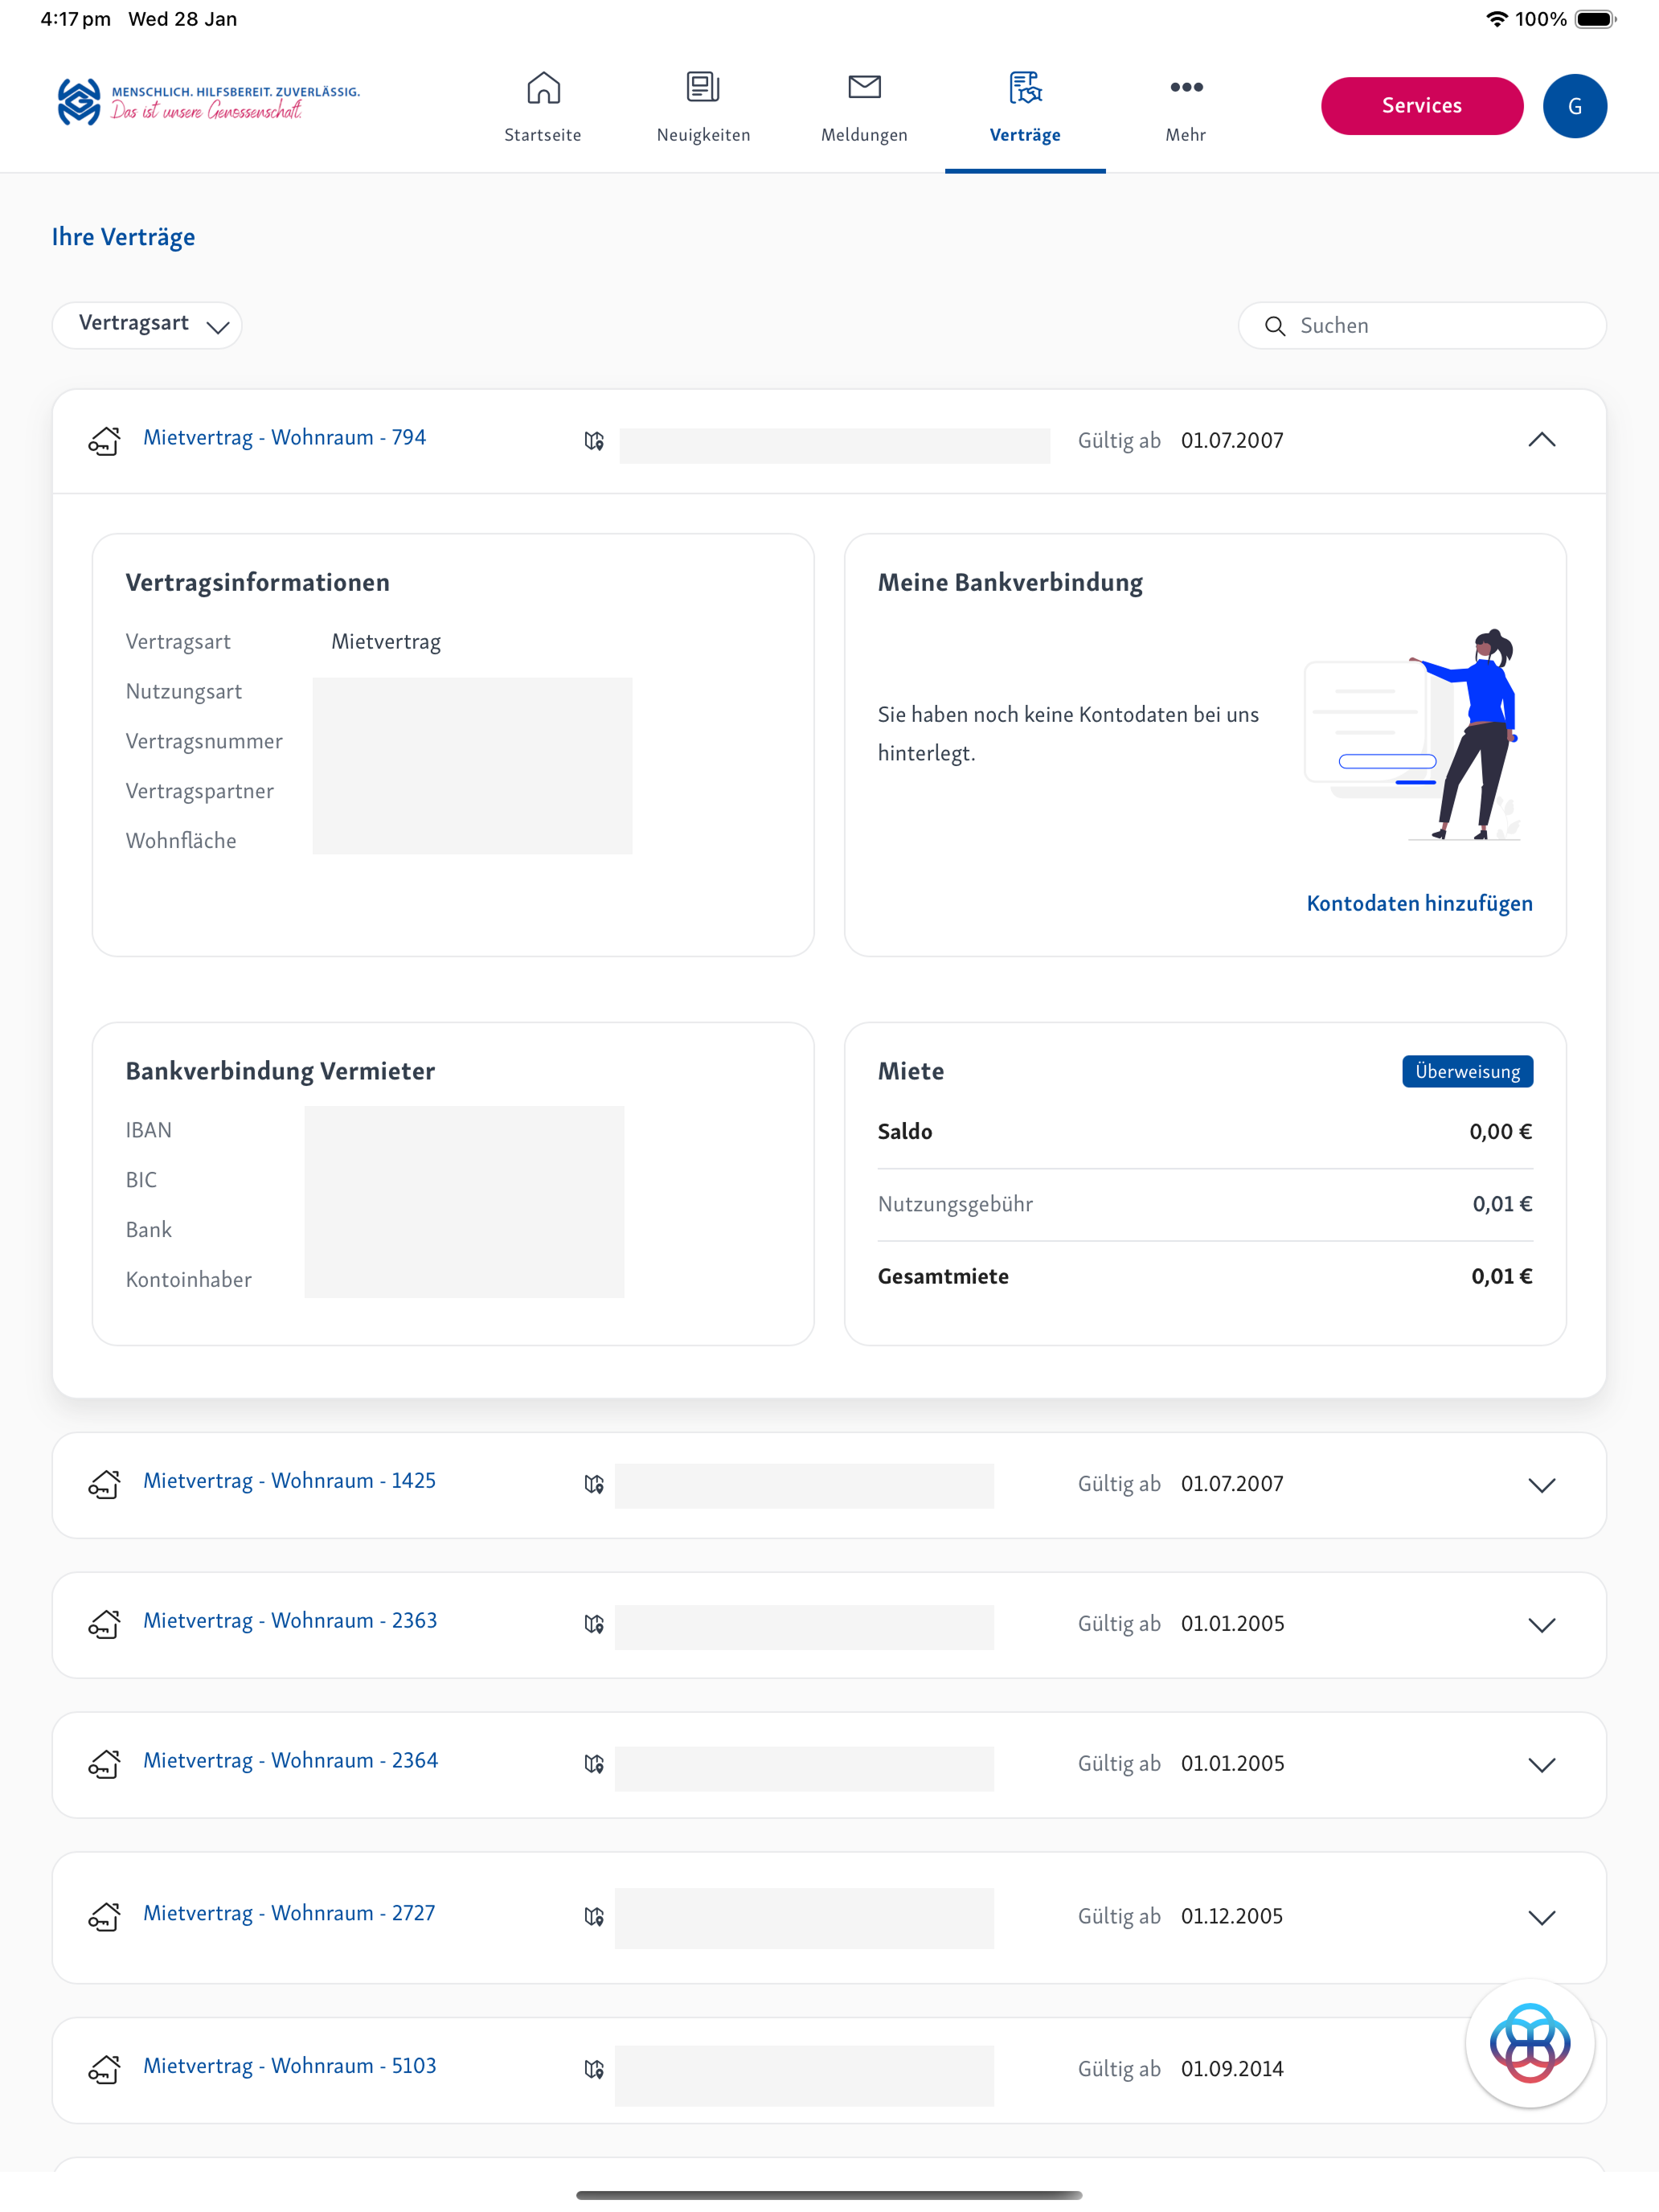1659x2212 pixels.
Task: Open link Mietvertrag - Wohnraum - 2727
Action: point(289,1914)
